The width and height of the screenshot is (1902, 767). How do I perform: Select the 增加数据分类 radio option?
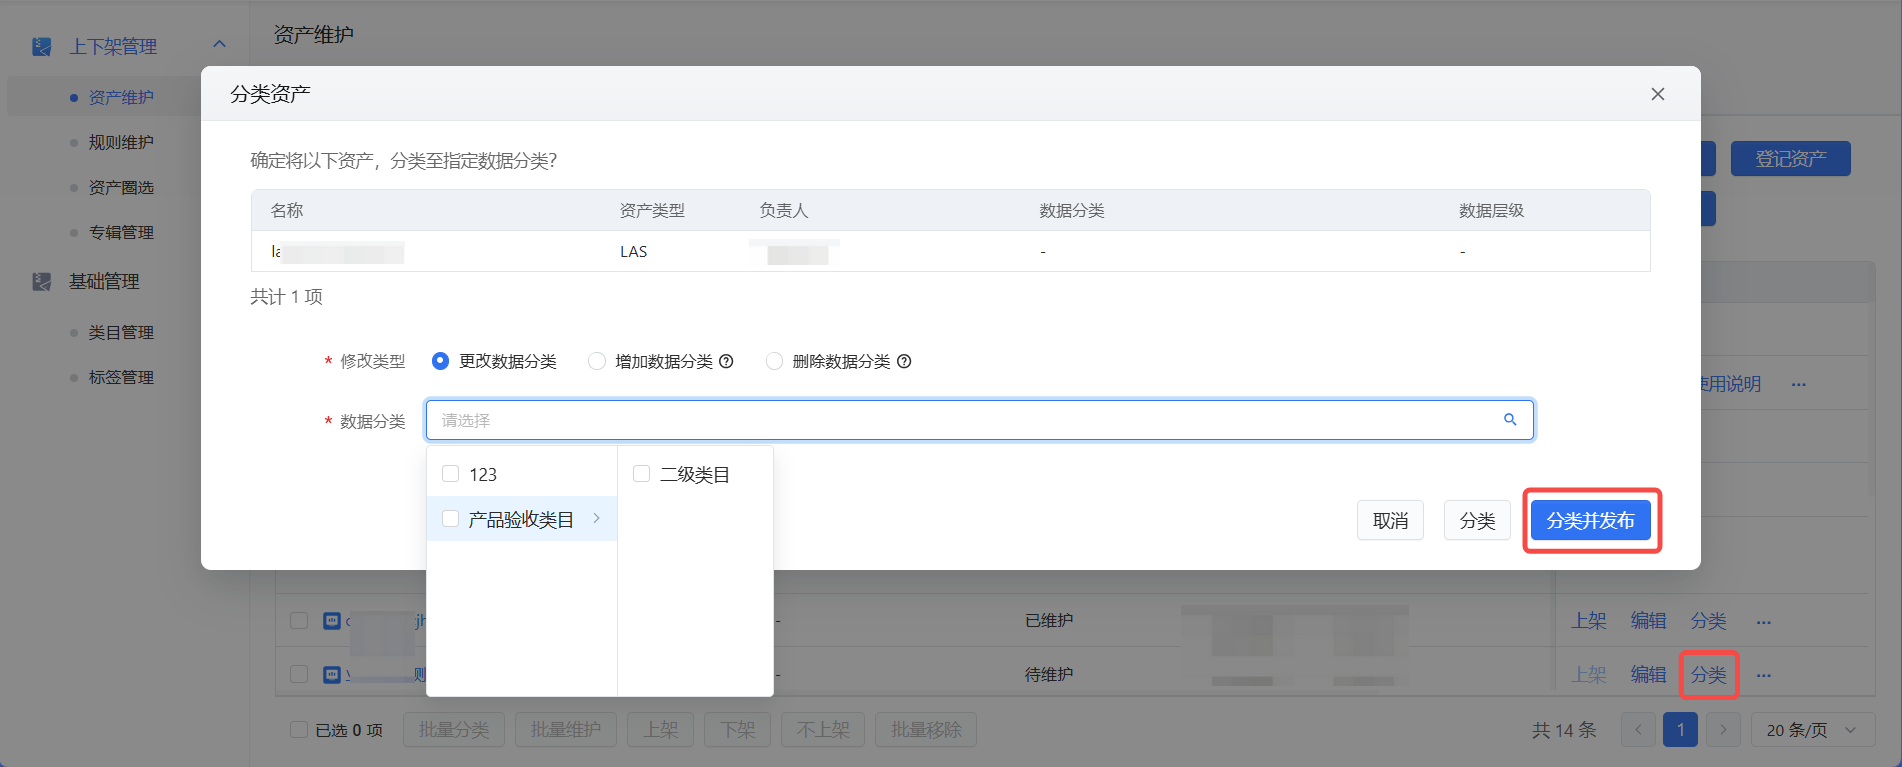coord(597,361)
